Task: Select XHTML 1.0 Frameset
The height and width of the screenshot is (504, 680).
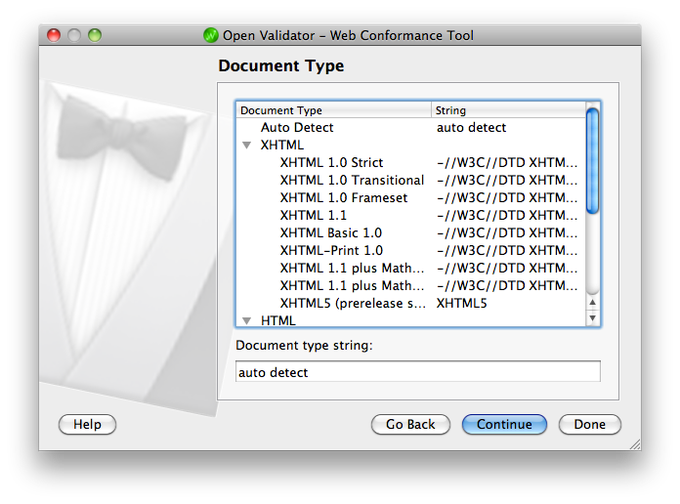Action: 411,198
